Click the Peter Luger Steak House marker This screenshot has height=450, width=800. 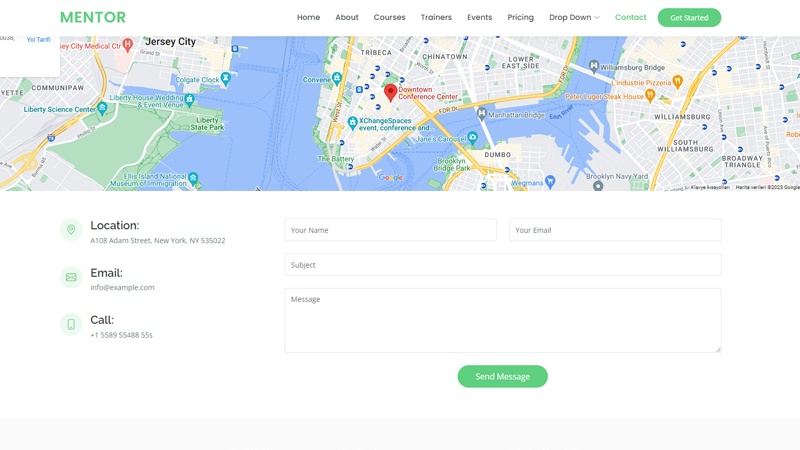coord(650,95)
